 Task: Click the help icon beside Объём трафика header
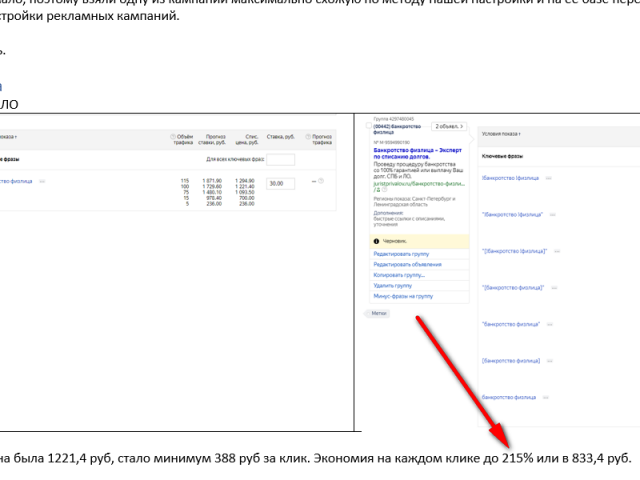(x=173, y=137)
